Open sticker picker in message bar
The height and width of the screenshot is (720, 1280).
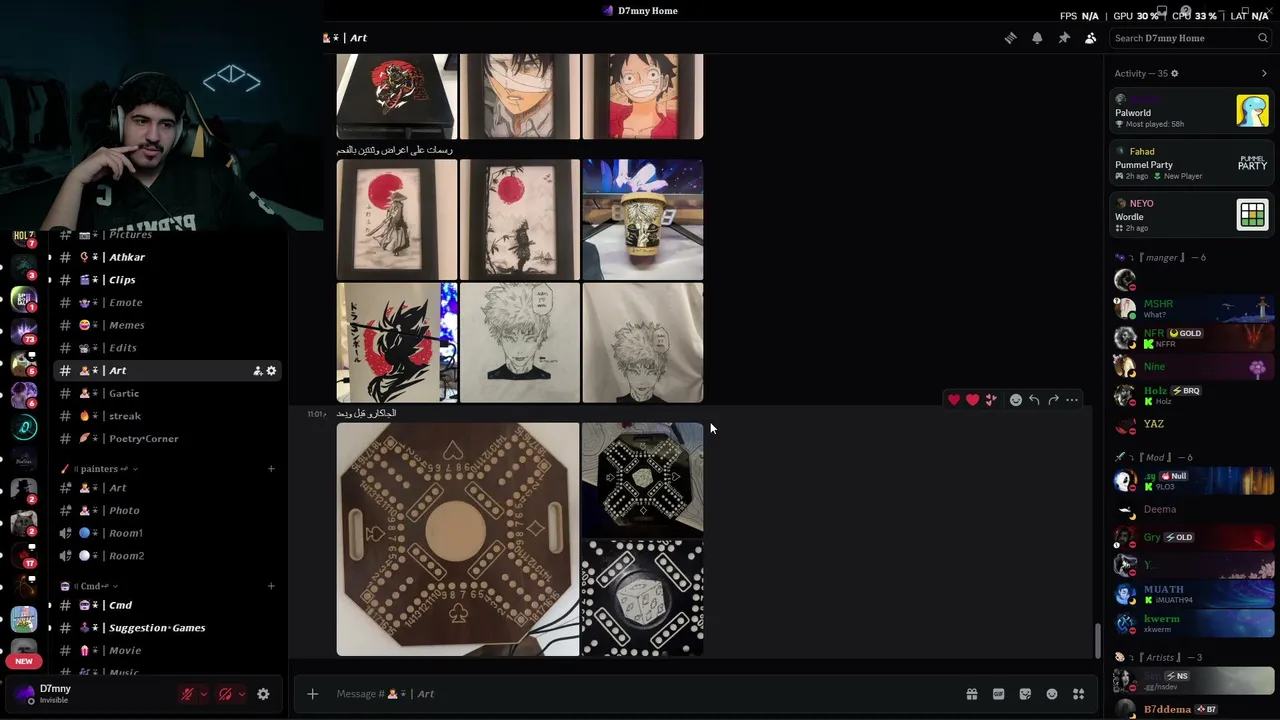pyautogui.click(x=1025, y=694)
